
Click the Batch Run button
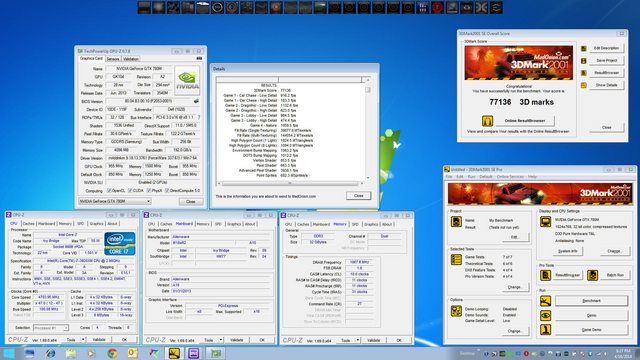[615, 275]
